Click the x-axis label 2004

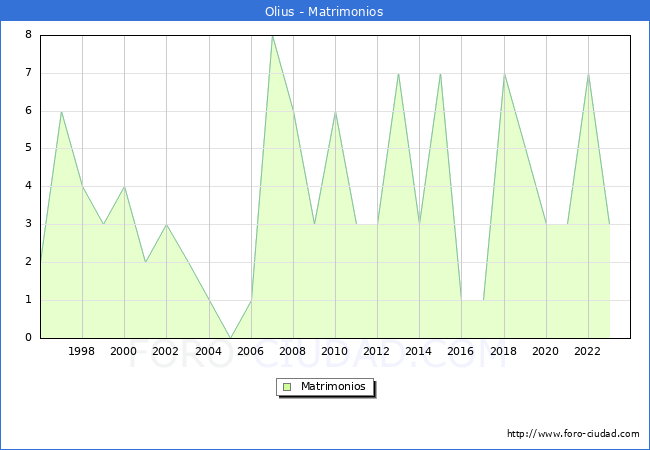tap(208, 351)
